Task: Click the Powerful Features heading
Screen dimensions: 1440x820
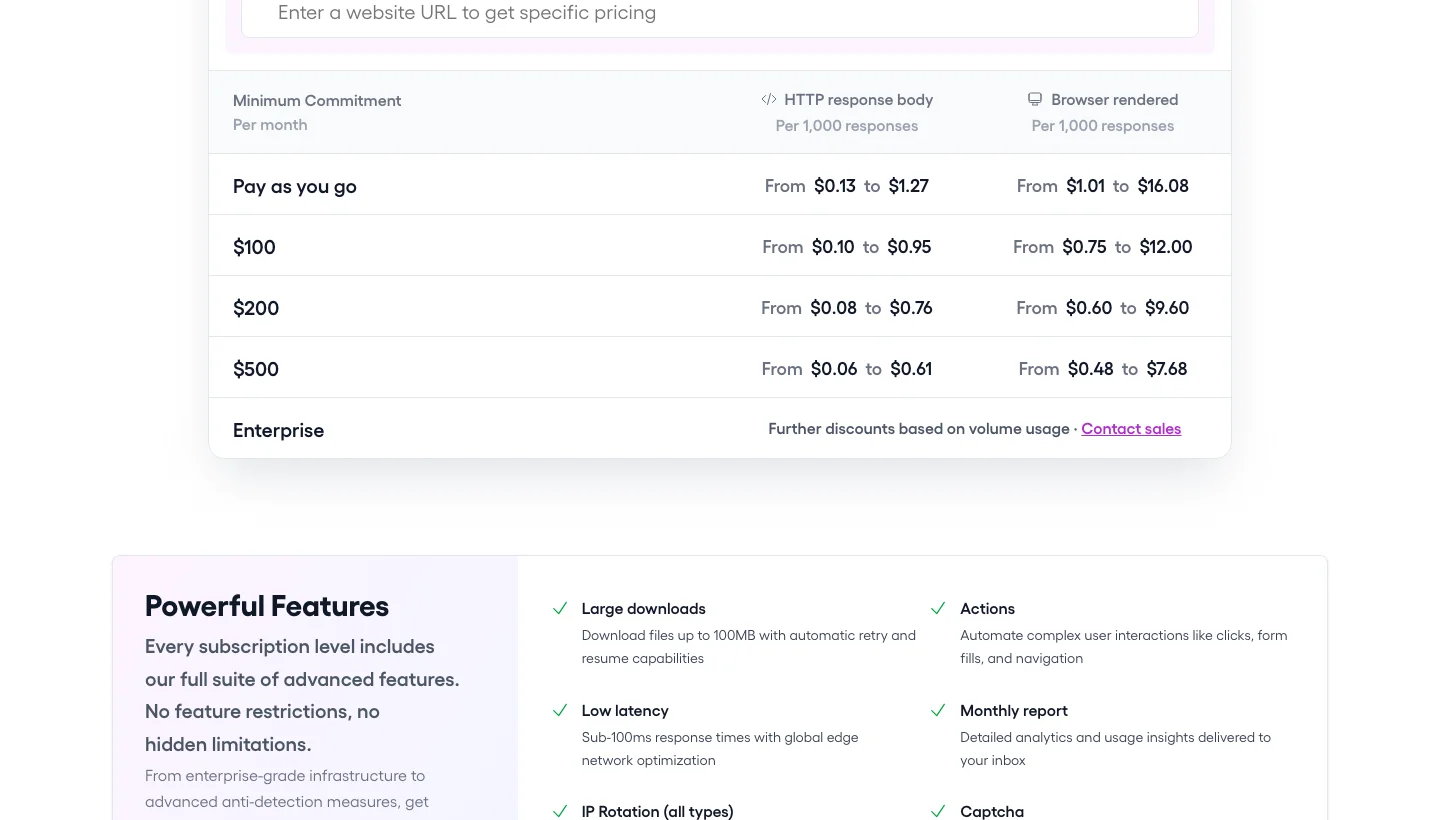Action: [267, 606]
